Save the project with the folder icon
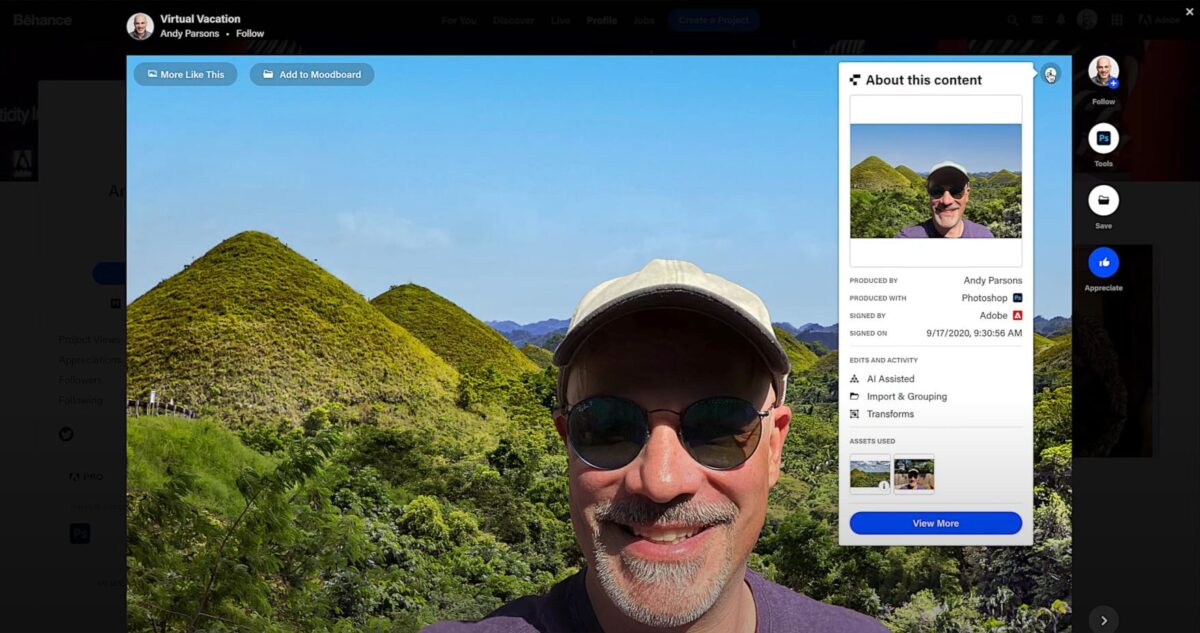Screen dimensions: 1200x633 [1103, 200]
